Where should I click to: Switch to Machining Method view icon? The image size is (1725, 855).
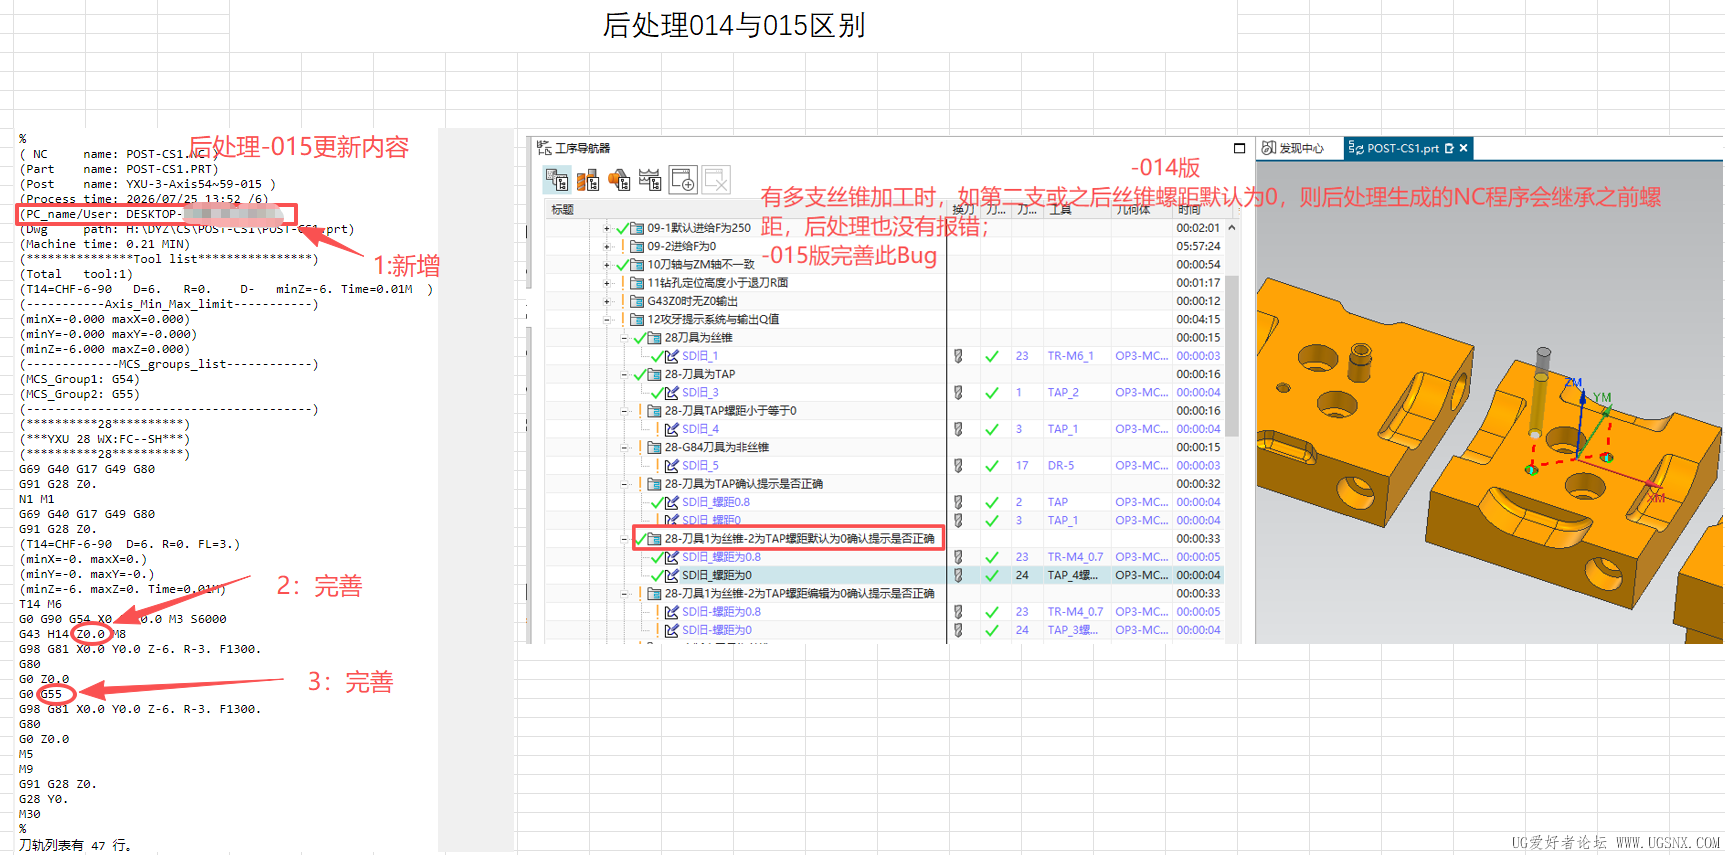650,180
